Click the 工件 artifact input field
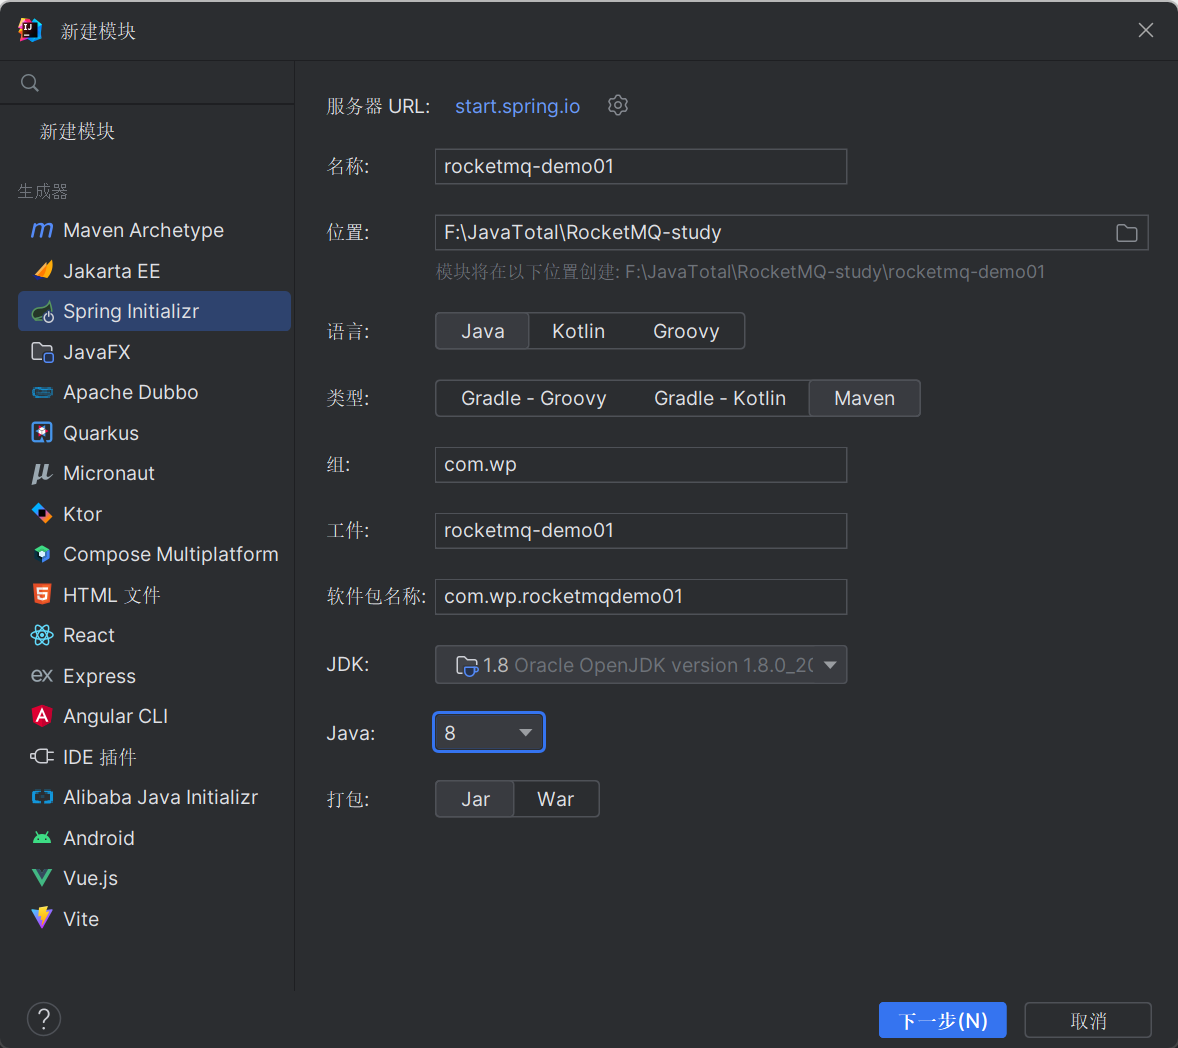Image resolution: width=1178 pixels, height=1048 pixels. point(641,530)
